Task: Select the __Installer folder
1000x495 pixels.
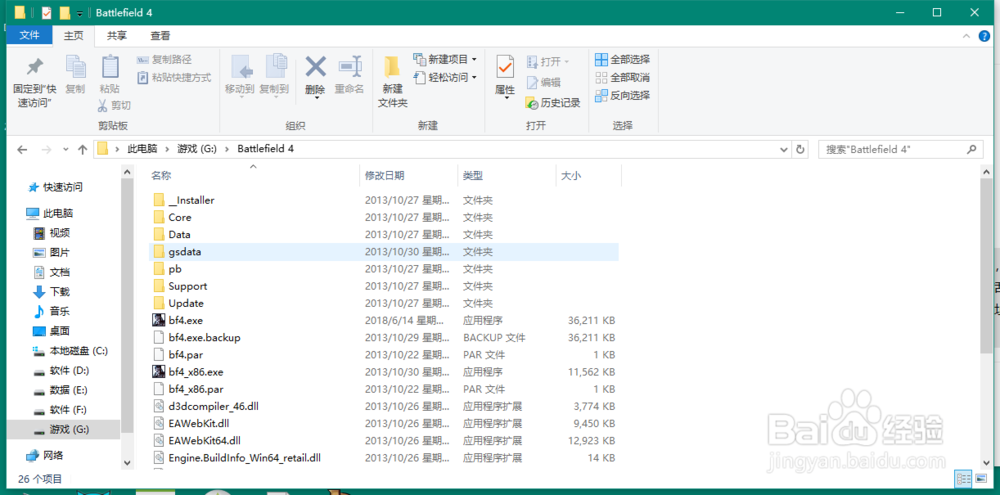Action: (x=383, y=200)
